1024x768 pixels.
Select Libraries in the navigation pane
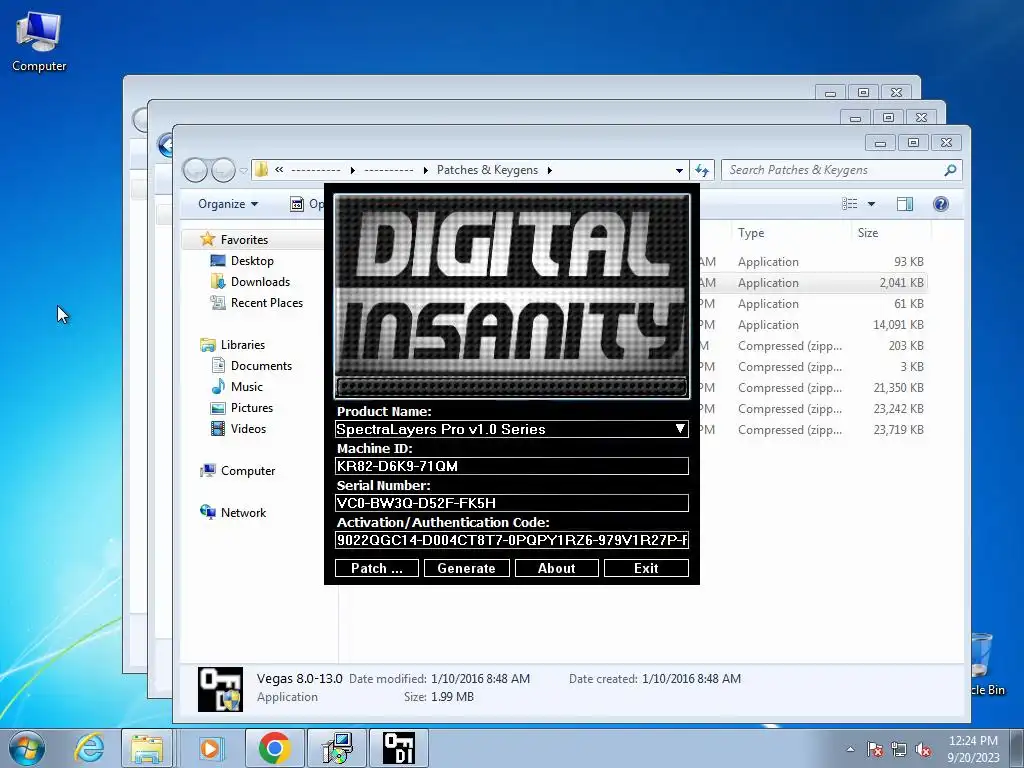[242, 345]
